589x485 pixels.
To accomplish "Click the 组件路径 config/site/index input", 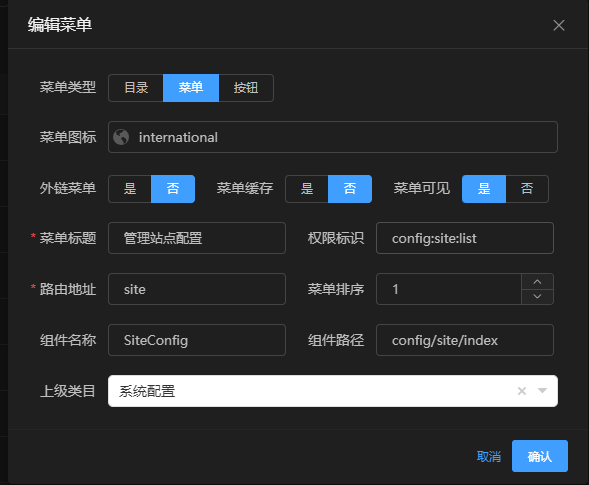I will (465, 340).
